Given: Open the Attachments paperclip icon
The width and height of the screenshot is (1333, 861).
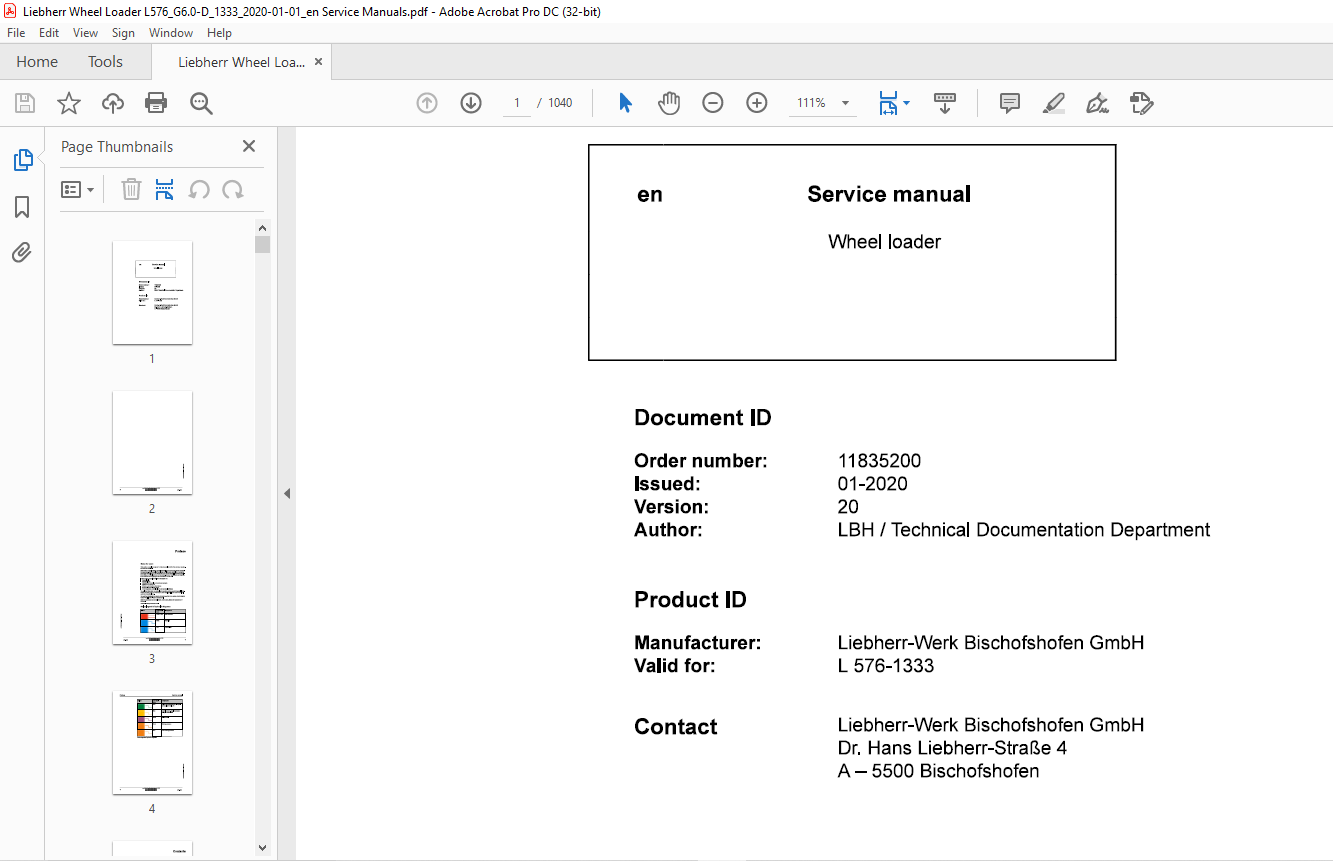Looking at the screenshot, I should [22, 252].
